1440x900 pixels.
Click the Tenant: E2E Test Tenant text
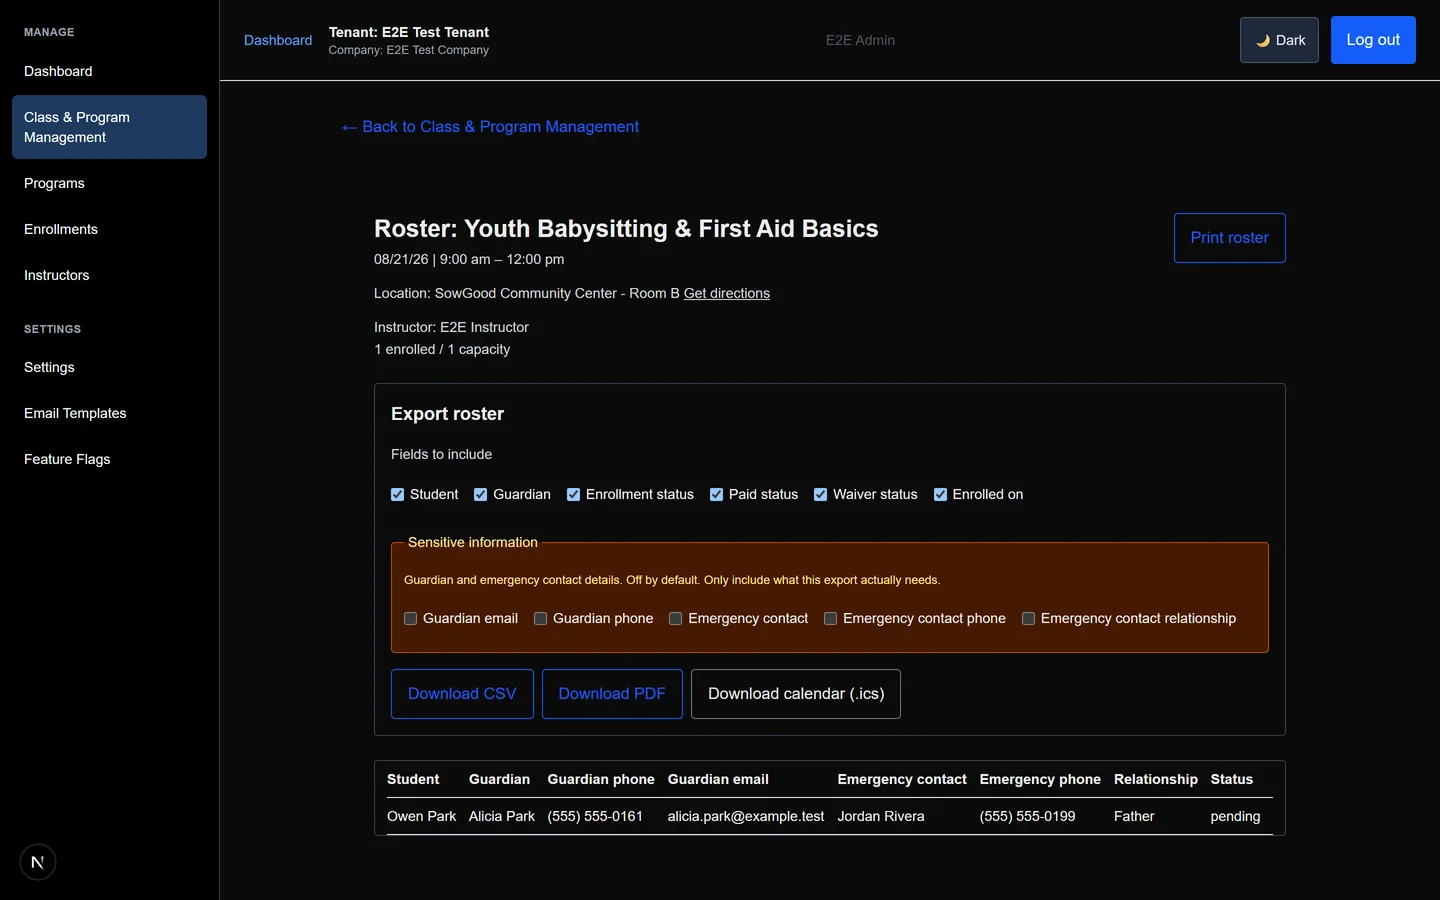(409, 32)
